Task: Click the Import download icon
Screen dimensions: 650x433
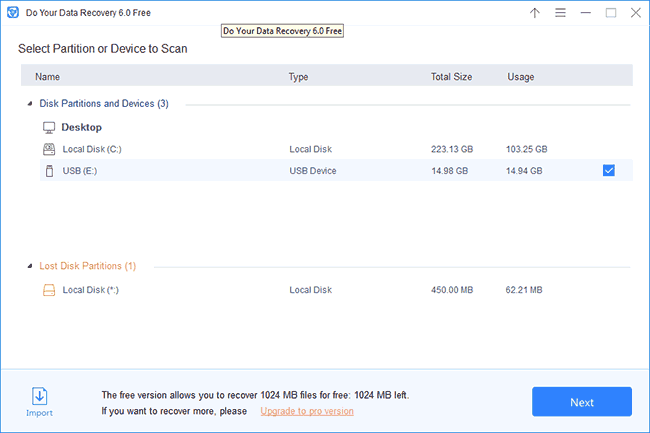Action: [39, 396]
